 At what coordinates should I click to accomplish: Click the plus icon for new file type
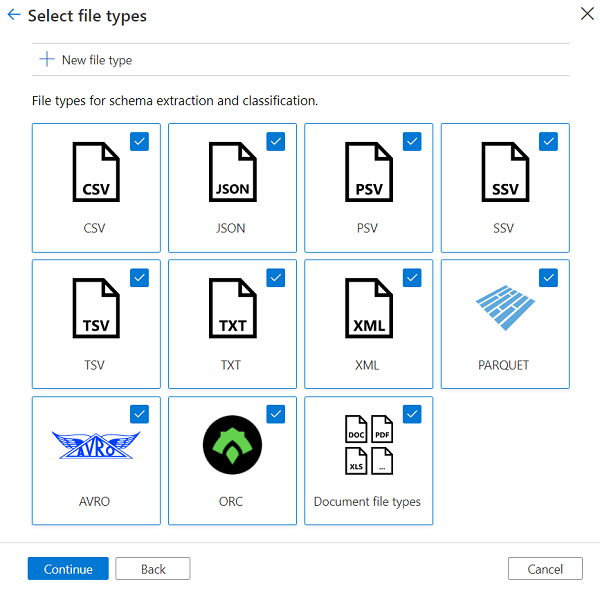(x=47, y=59)
